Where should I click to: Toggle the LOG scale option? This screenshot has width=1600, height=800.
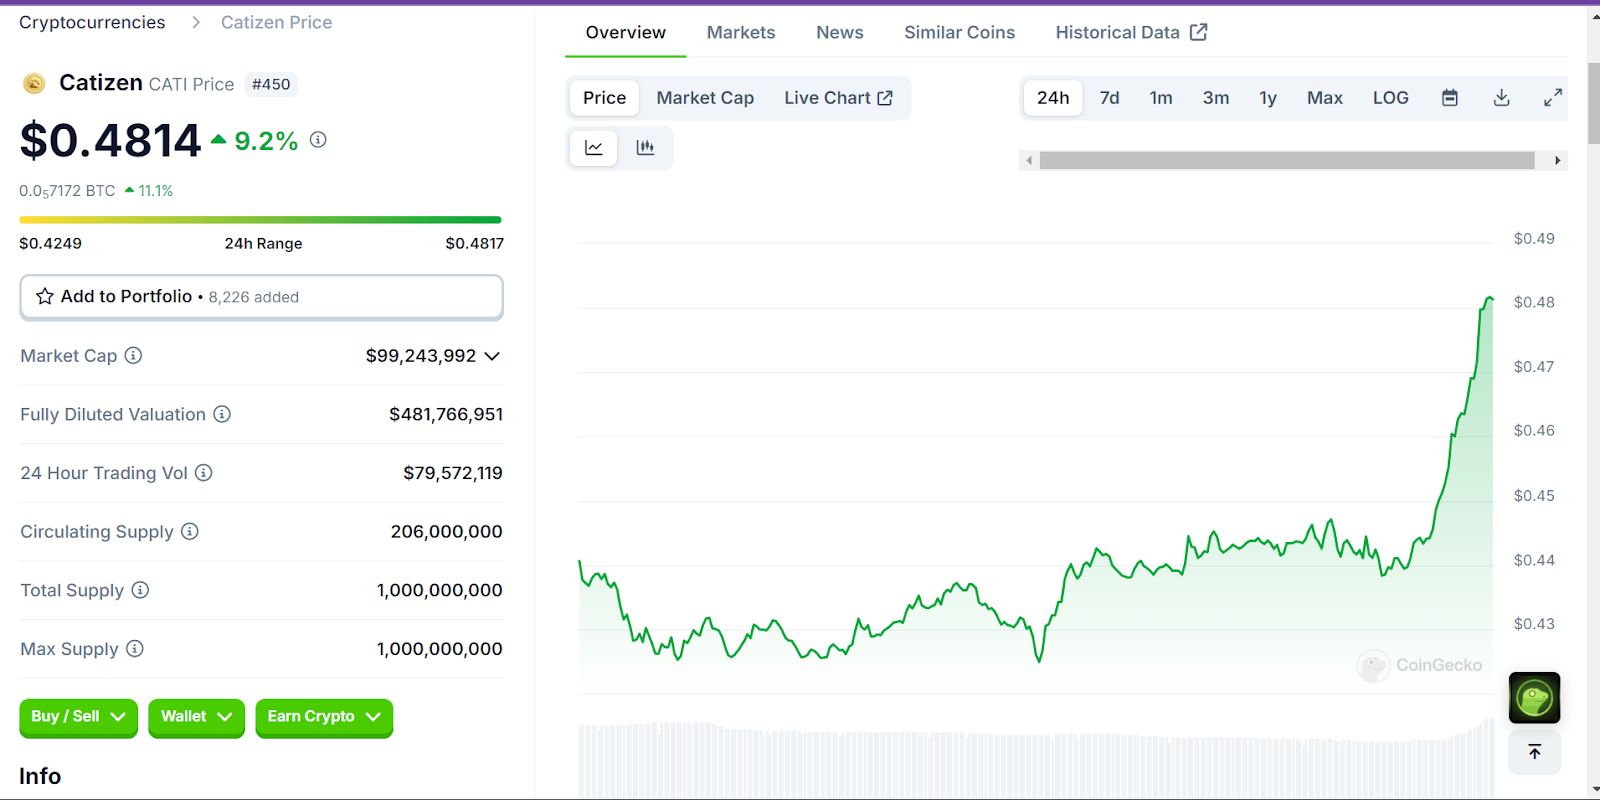click(x=1390, y=98)
